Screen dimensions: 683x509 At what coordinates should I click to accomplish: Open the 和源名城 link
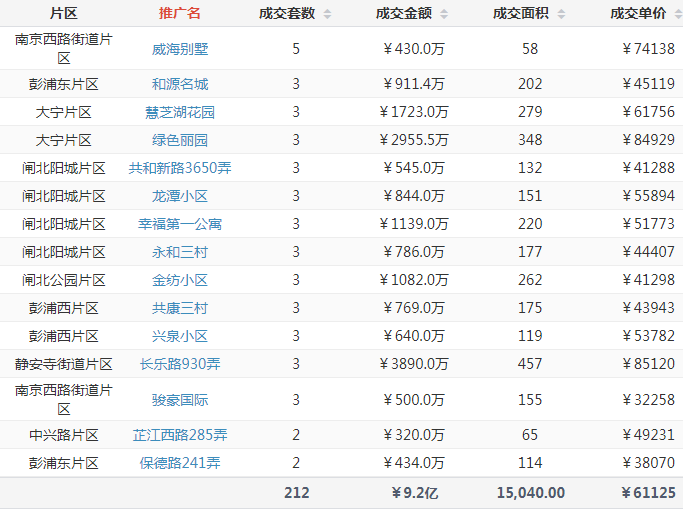click(180, 84)
